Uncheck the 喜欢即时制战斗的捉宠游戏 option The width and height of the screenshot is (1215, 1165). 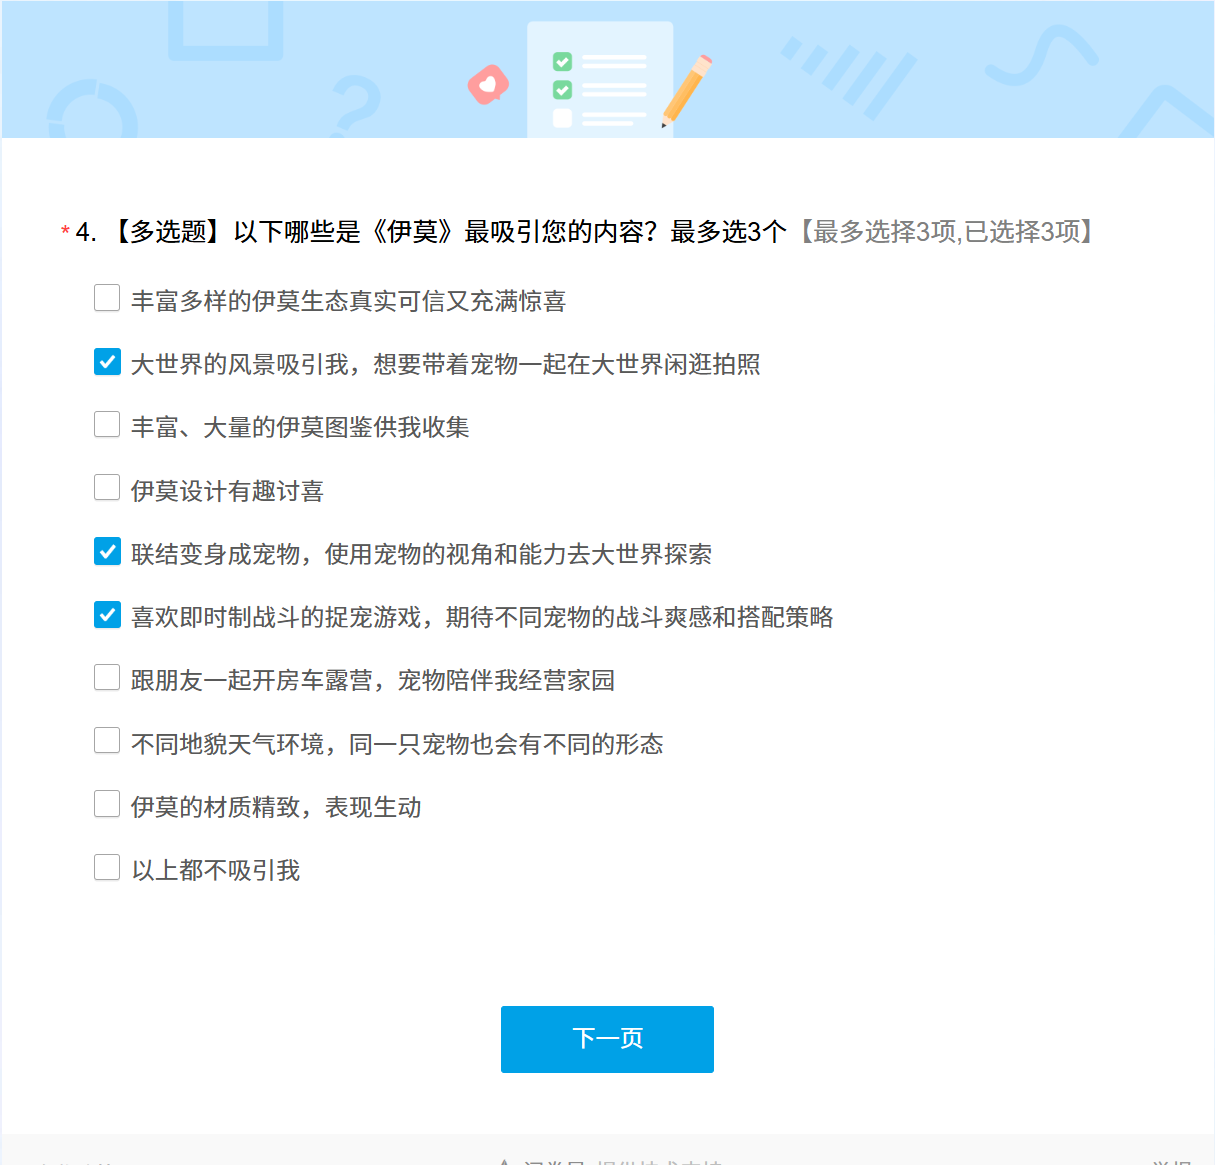(107, 615)
